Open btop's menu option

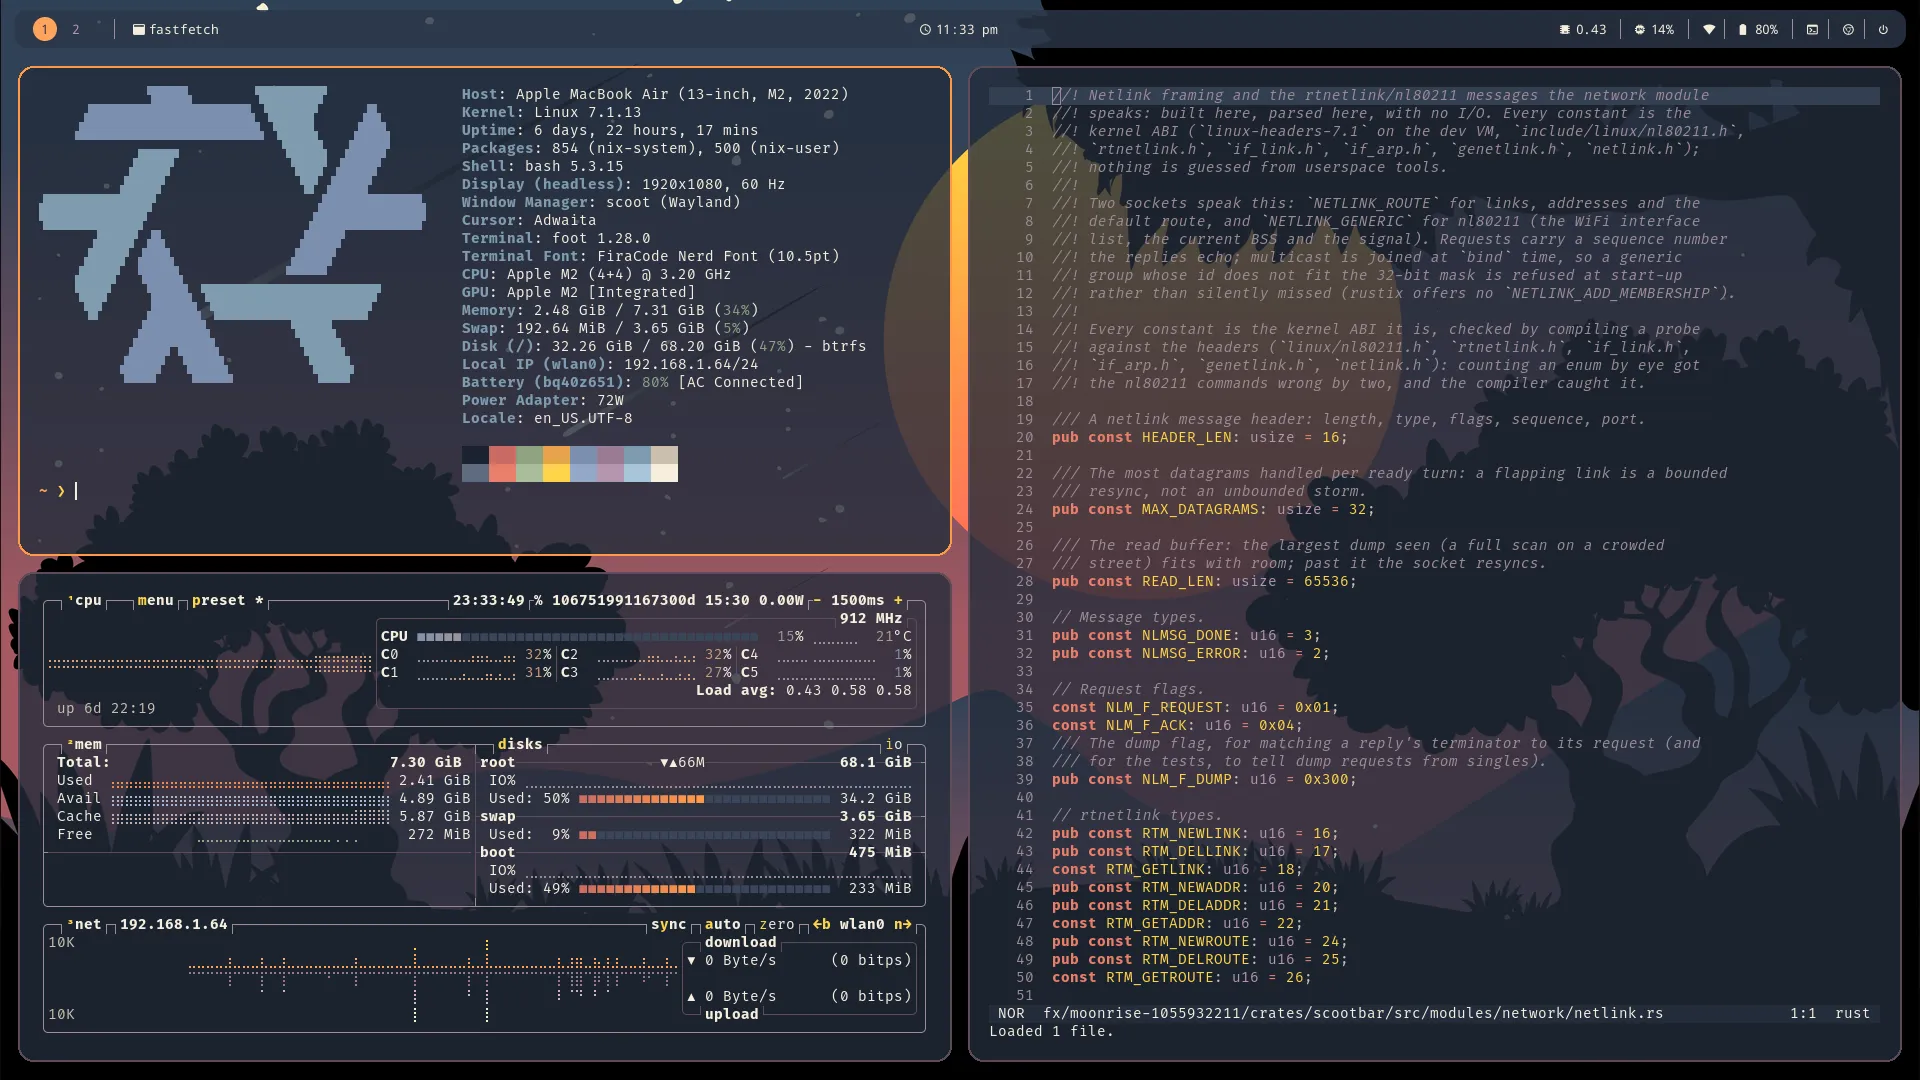[155, 600]
